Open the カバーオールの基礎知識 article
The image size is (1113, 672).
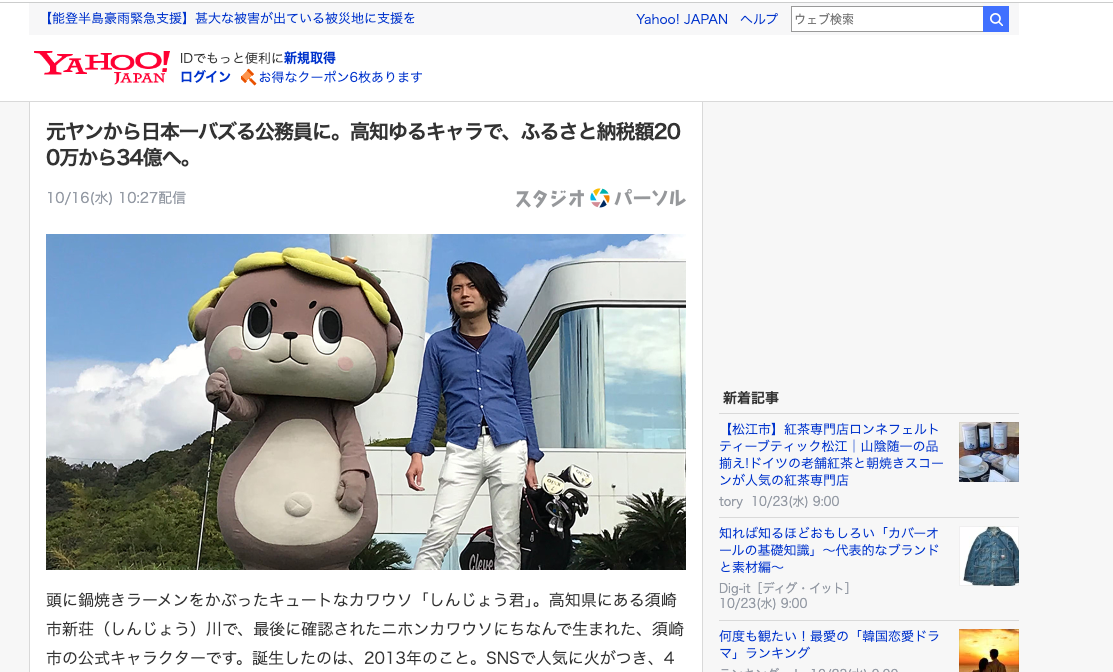[830, 552]
